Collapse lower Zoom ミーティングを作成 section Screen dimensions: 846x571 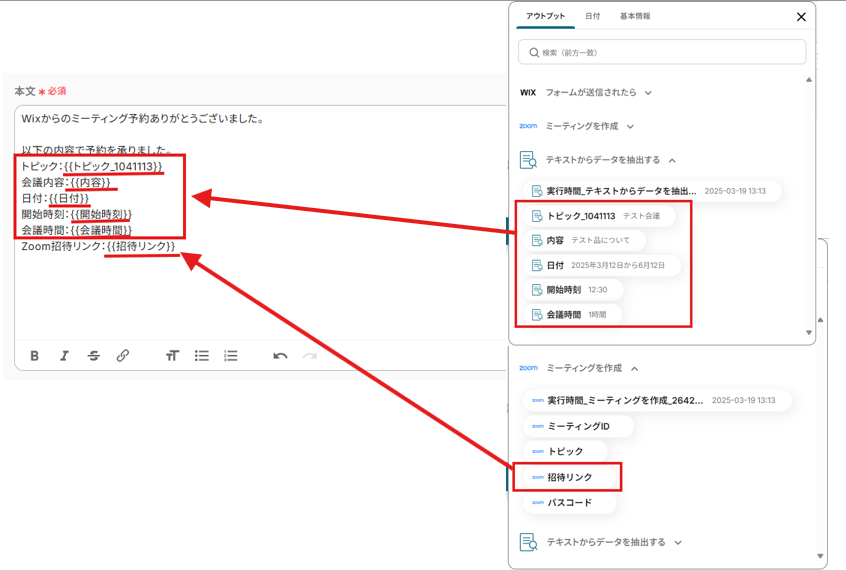(579, 368)
